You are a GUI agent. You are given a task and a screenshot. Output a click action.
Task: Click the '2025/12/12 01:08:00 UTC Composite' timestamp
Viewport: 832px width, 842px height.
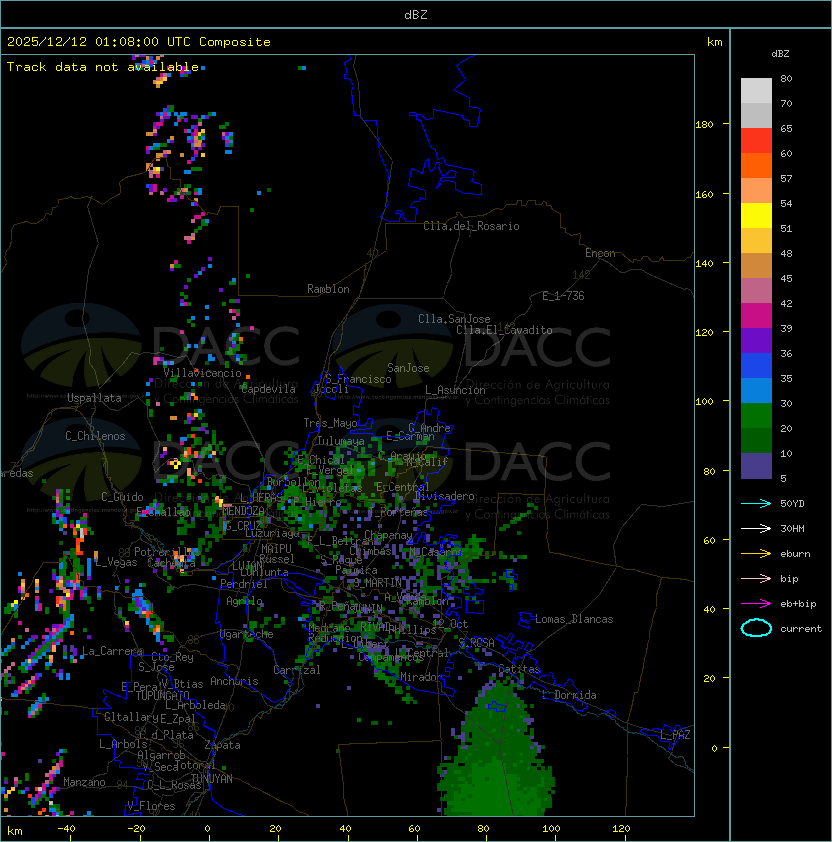[139, 42]
